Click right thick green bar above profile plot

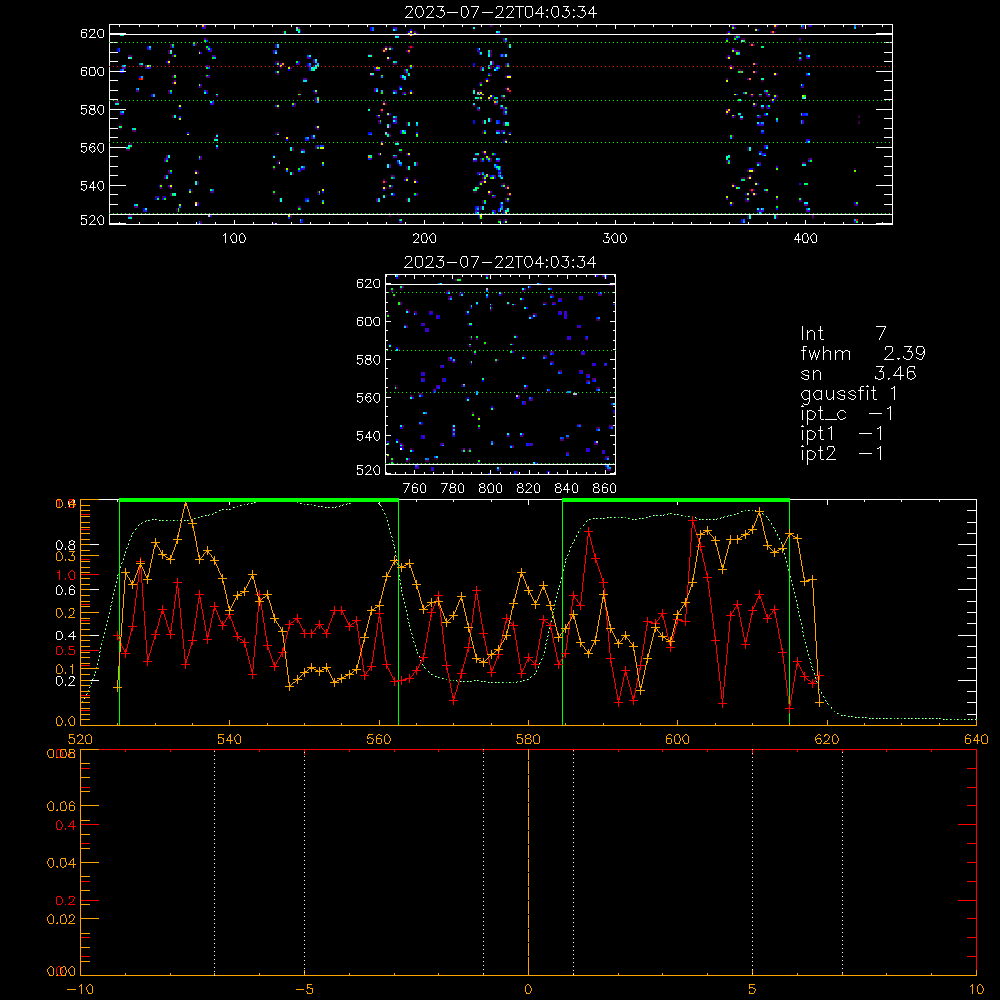tap(676, 500)
